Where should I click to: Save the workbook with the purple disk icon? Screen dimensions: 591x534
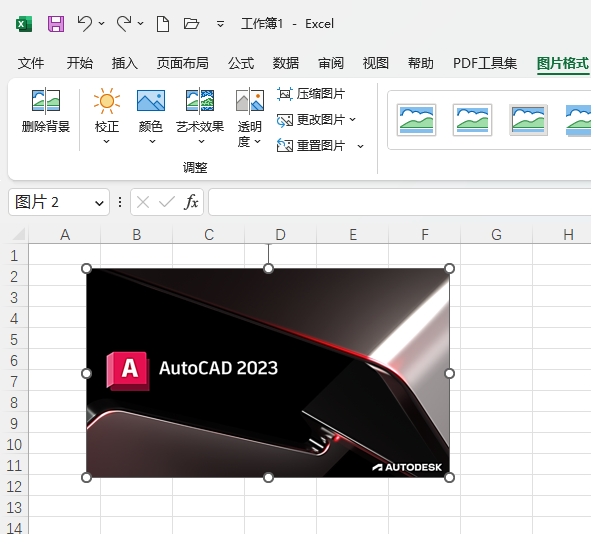(56, 24)
